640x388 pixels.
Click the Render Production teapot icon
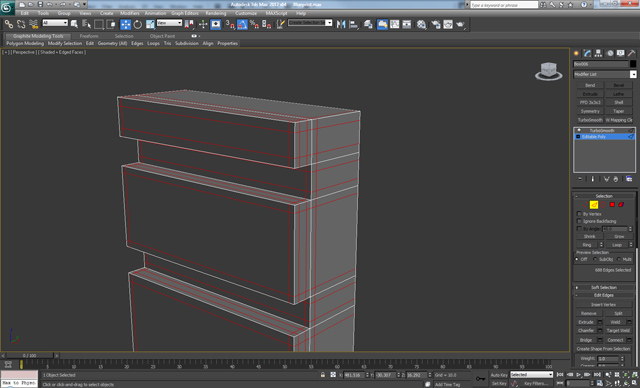click(460, 24)
